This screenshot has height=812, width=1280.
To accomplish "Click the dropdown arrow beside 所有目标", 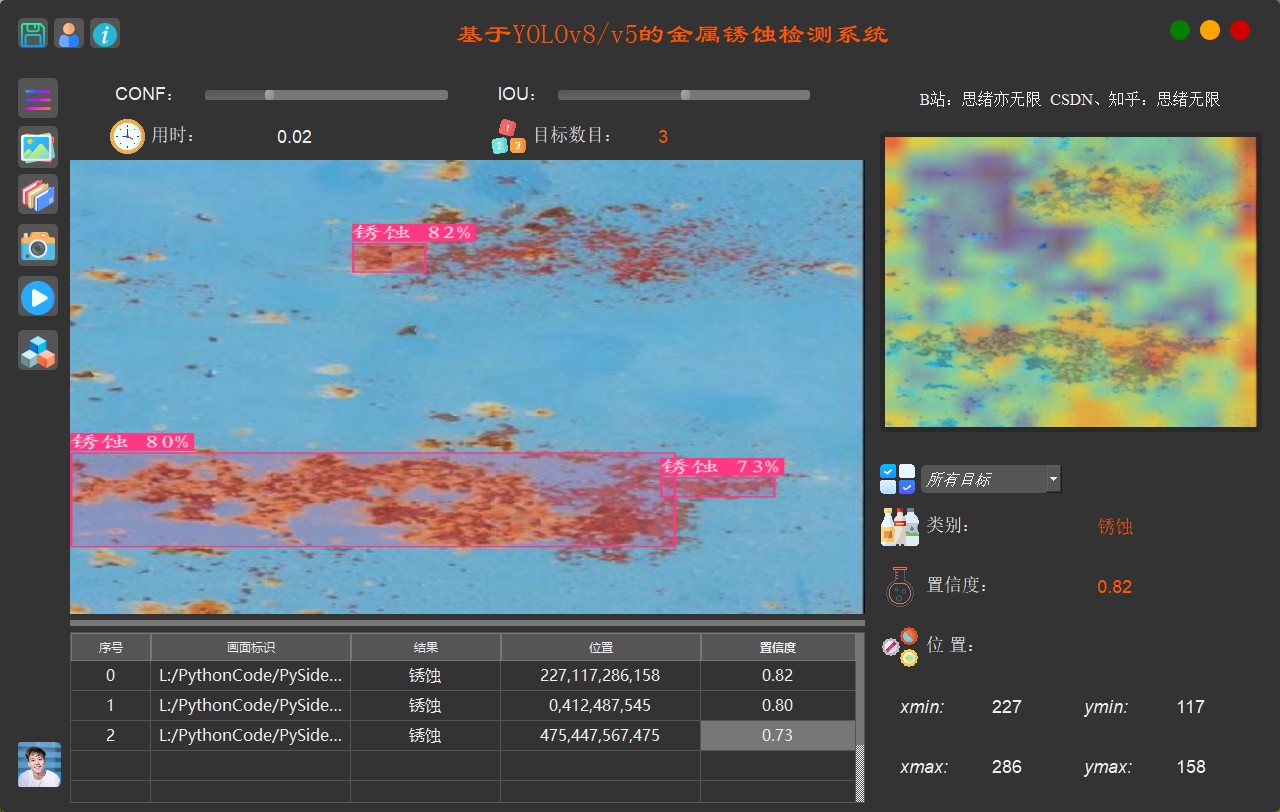I will pos(1053,480).
